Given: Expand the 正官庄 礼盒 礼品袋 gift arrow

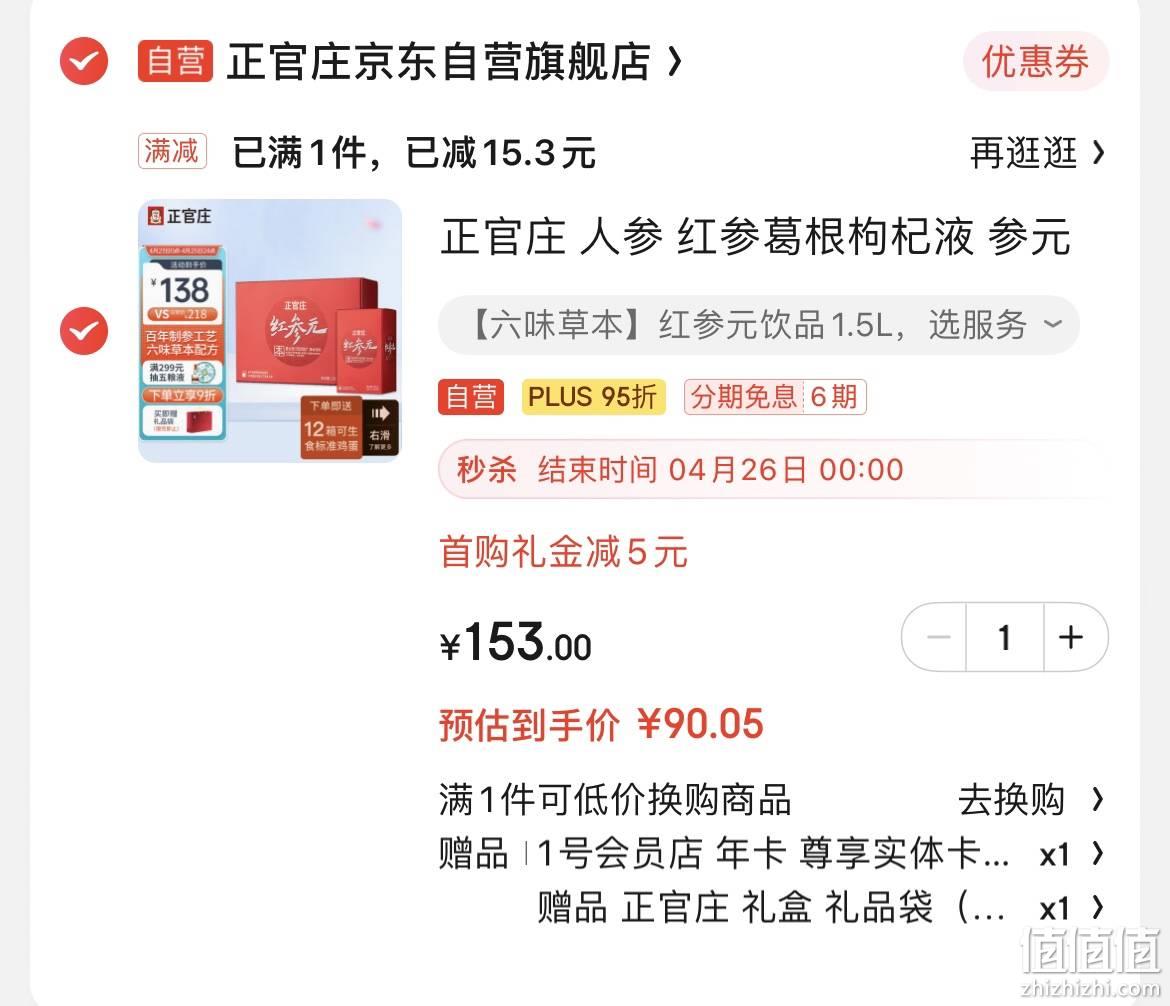Looking at the screenshot, I should pyautogui.click(x=1098, y=908).
